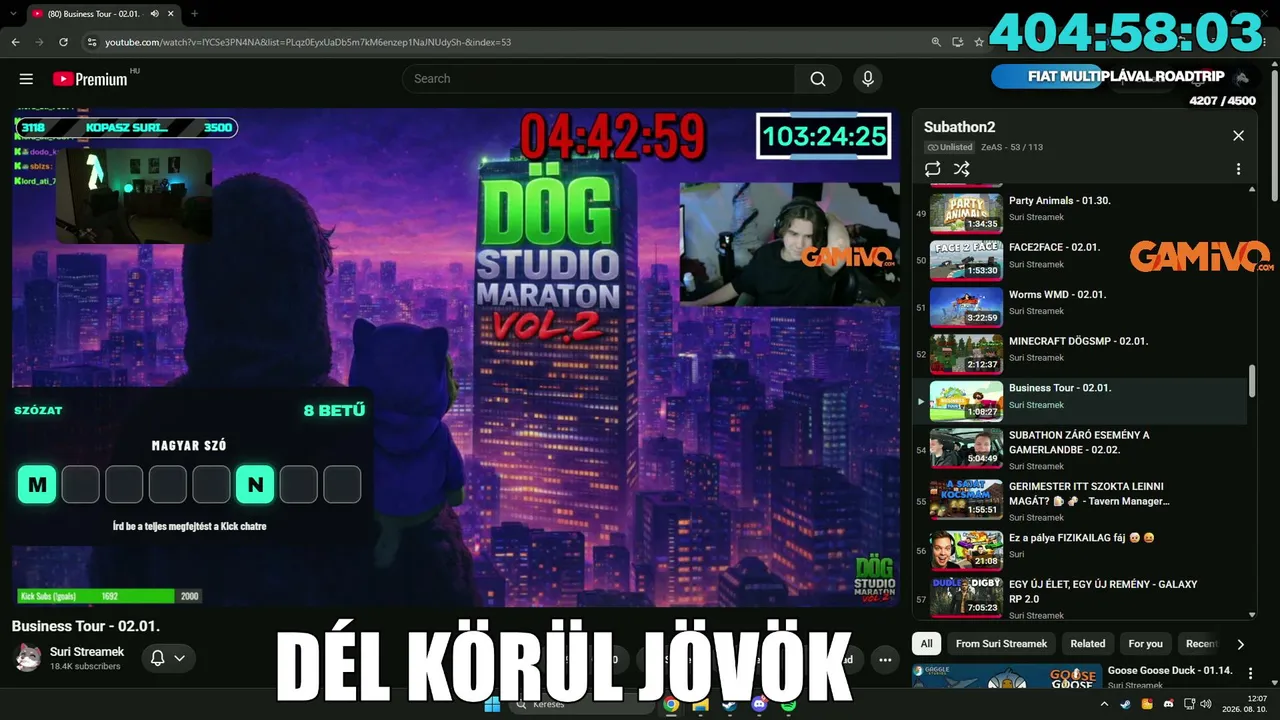Image resolution: width=1280 pixels, height=720 pixels.
Task: Select the For you filter chip
Action: (x=1146, y=644)
